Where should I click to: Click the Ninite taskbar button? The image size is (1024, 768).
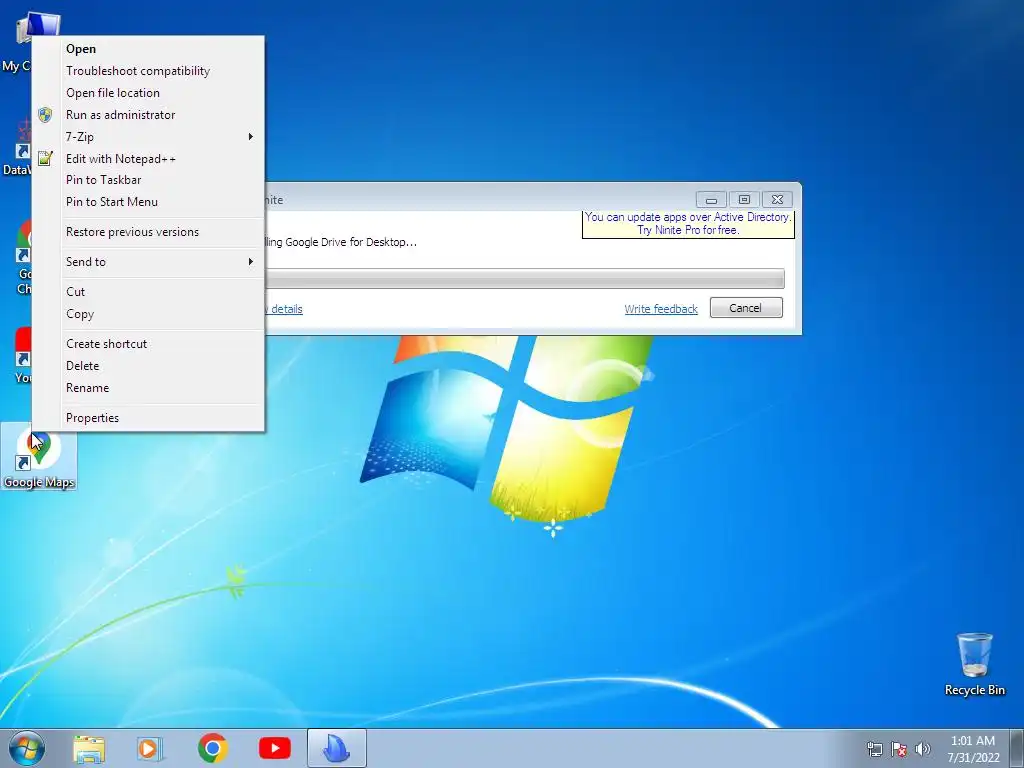click(x=336, y=748)
